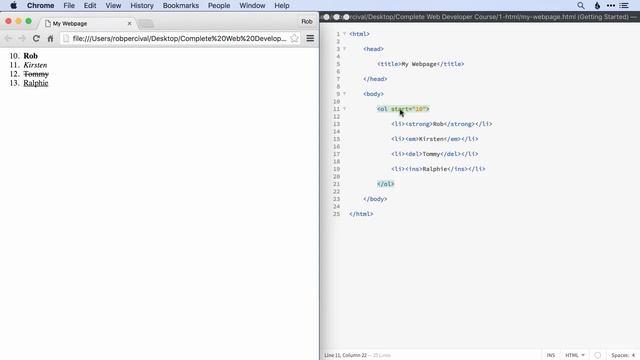Open Notification Center list icon
The width and height of the screenshot is (640, 360).
tap(624, 5)
